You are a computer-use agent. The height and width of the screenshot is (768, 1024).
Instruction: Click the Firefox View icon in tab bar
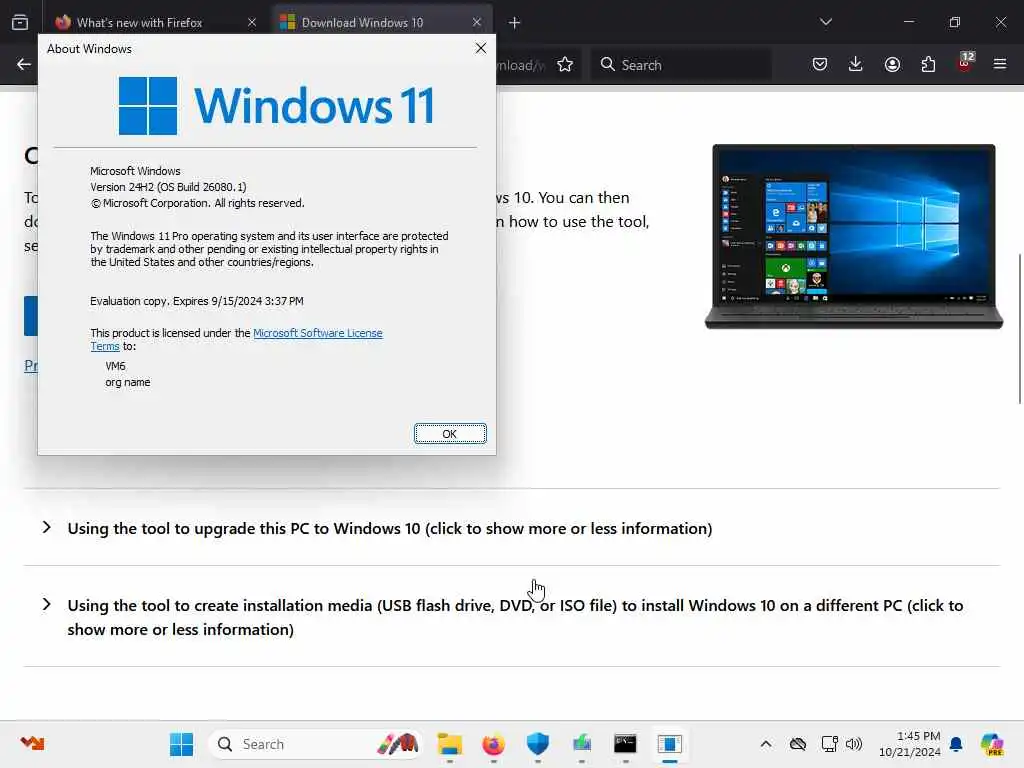pos(20,22)
